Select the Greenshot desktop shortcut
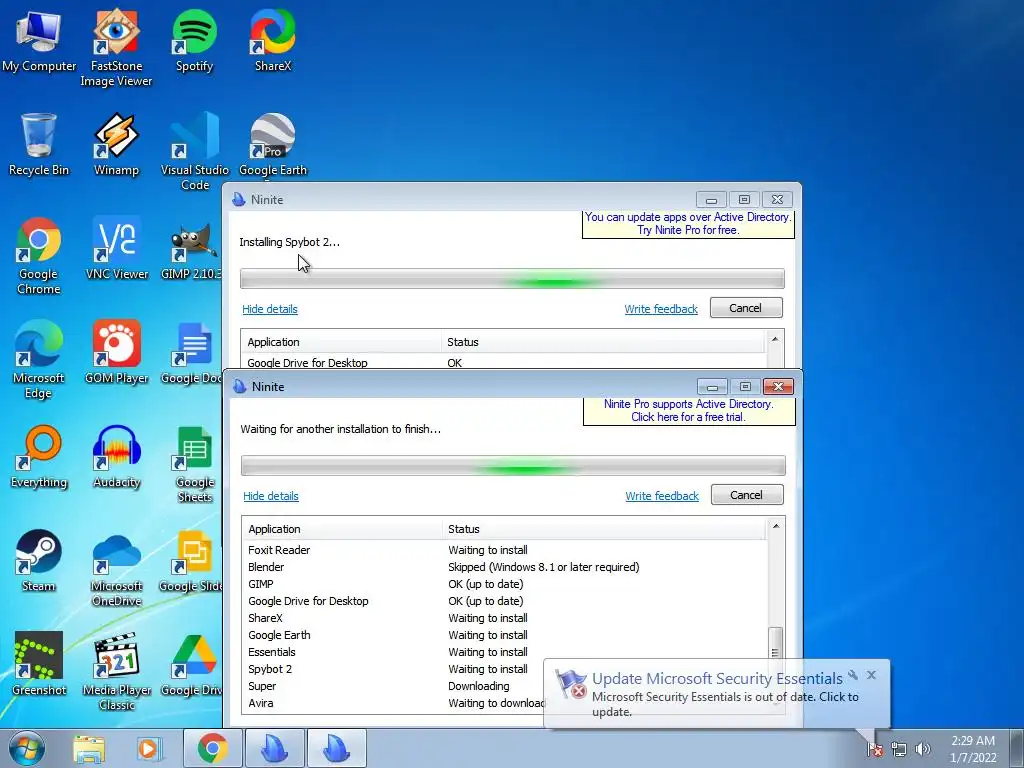This screenshot has width=1024, height=768. coord(39,664)
